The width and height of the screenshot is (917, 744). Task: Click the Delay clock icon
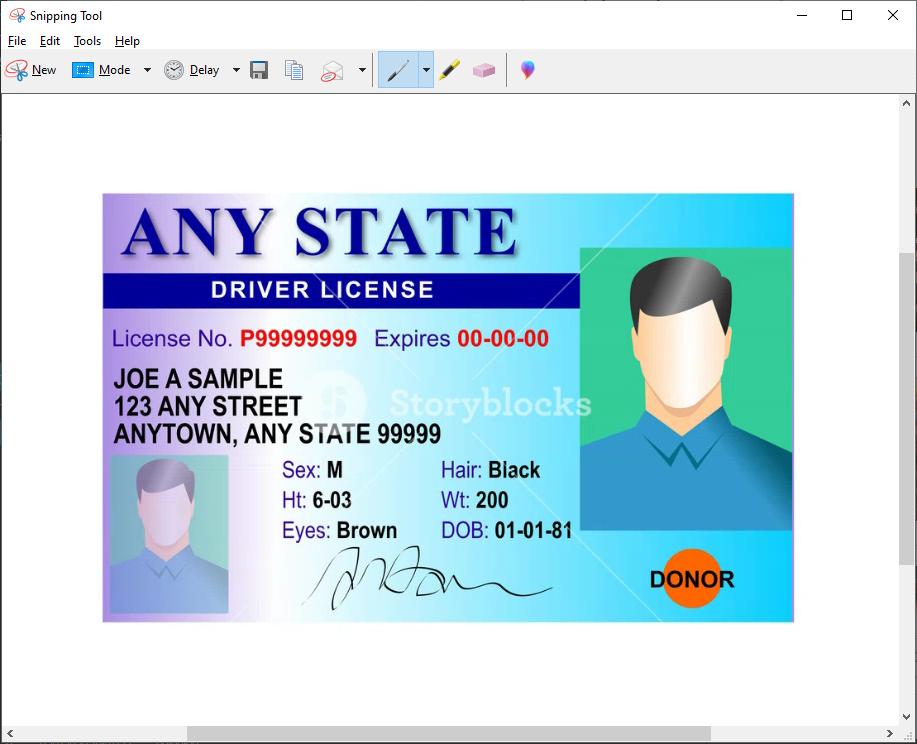175,70
